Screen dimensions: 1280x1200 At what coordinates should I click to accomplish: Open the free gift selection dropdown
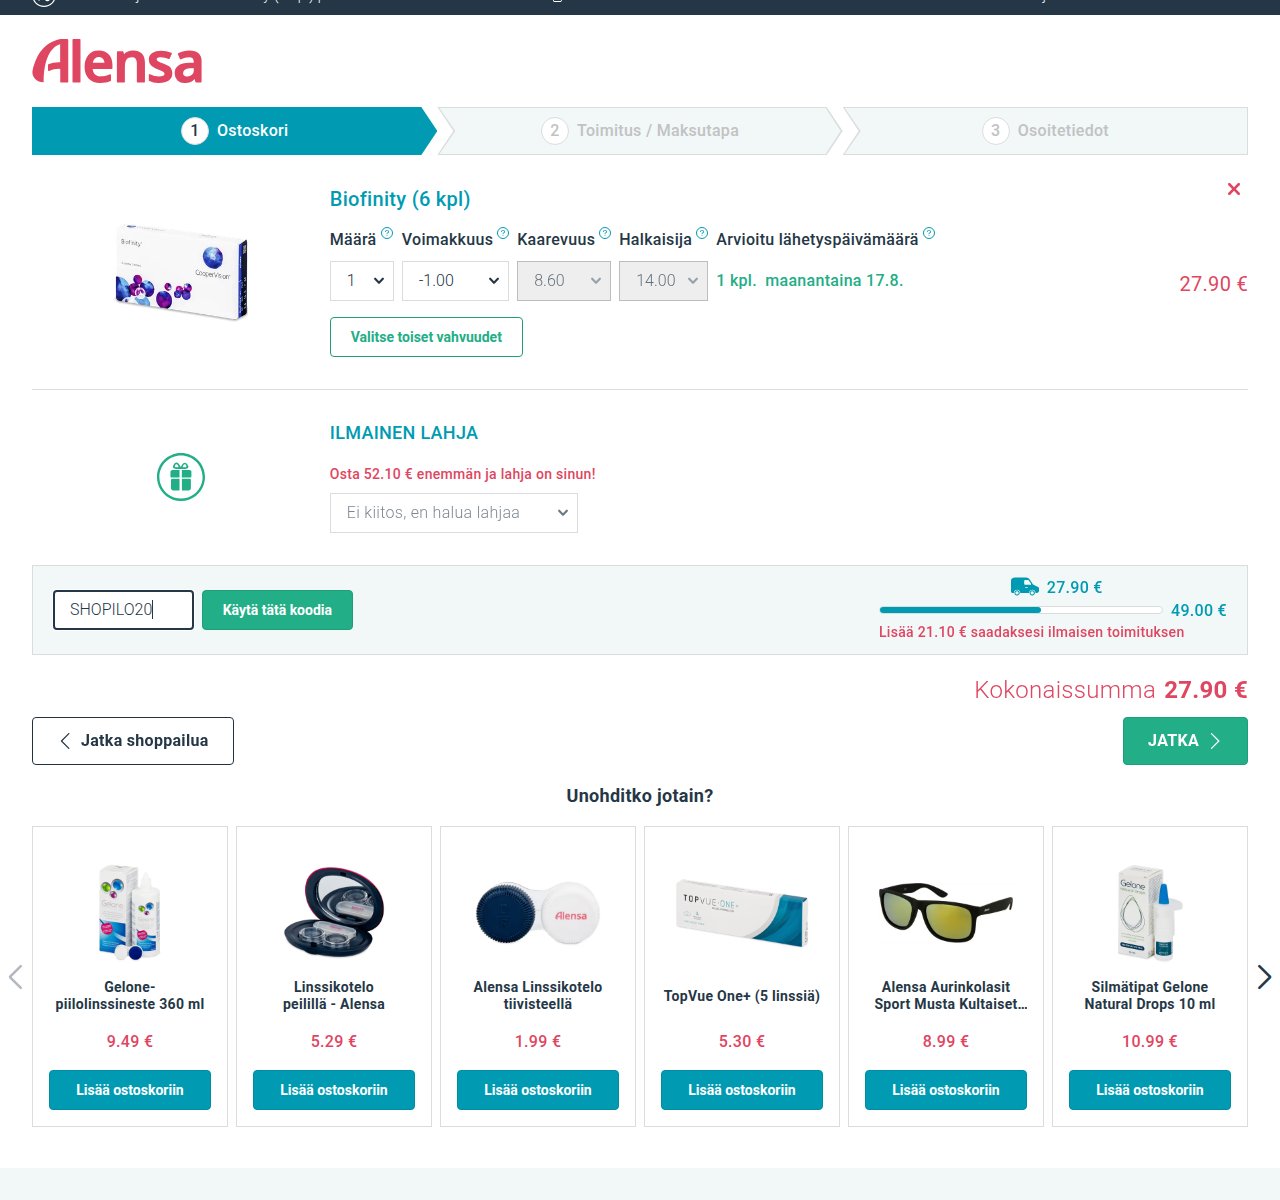(x=454, y=513)
